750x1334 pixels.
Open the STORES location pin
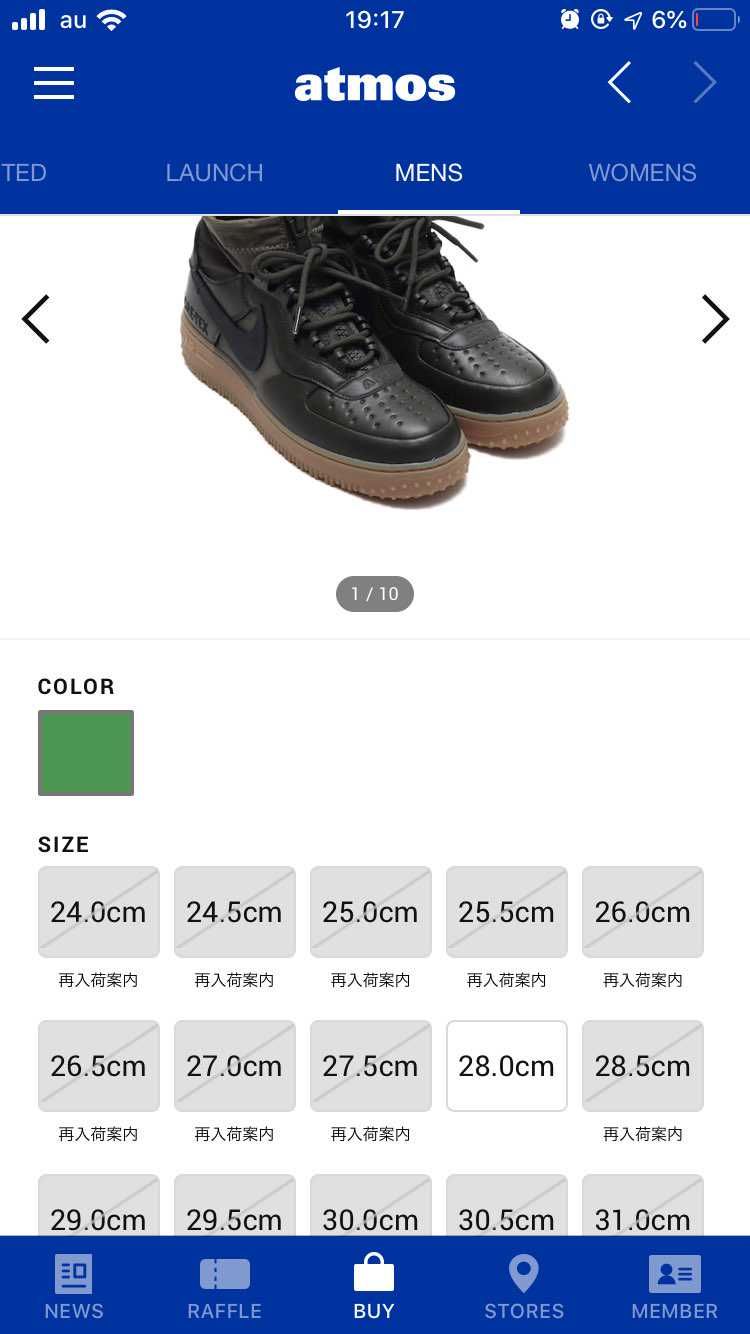(x=524, y=1274)
